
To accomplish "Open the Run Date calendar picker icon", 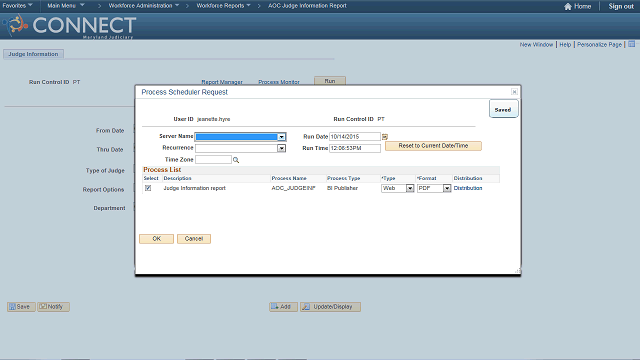I will click(x=384, y=137).
